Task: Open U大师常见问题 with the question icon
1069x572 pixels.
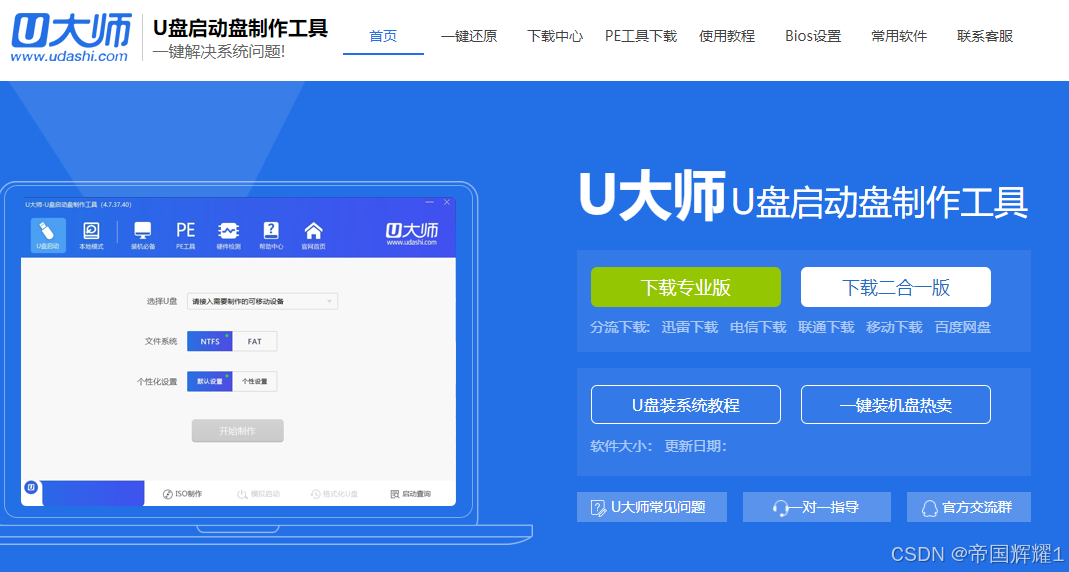Action: tap(652, 507)
